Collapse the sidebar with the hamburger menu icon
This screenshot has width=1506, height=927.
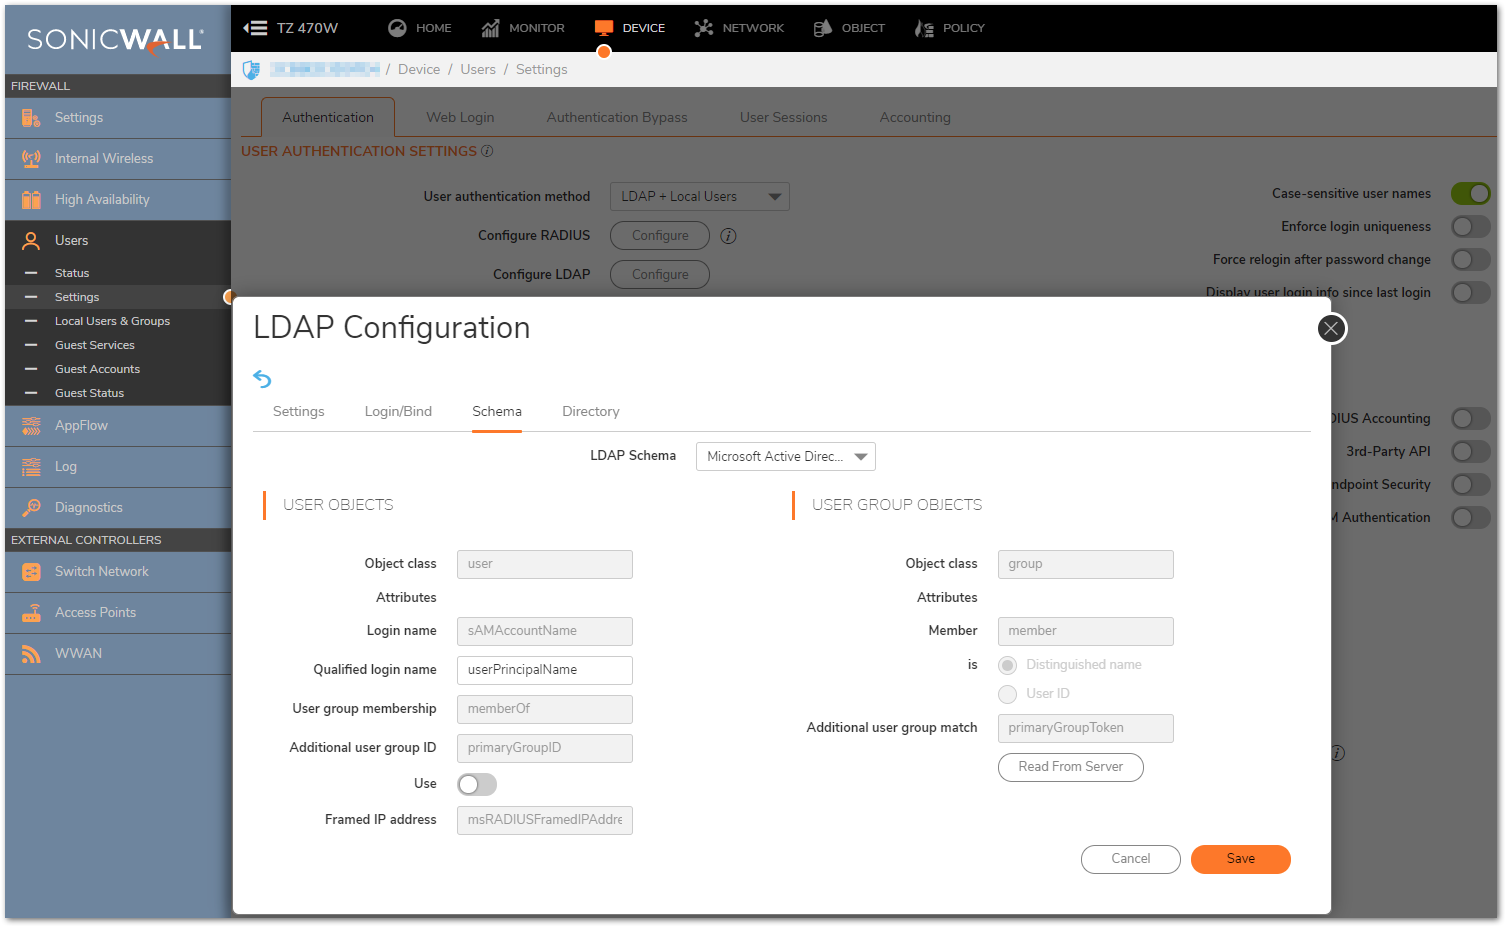[x=255, y=28]
